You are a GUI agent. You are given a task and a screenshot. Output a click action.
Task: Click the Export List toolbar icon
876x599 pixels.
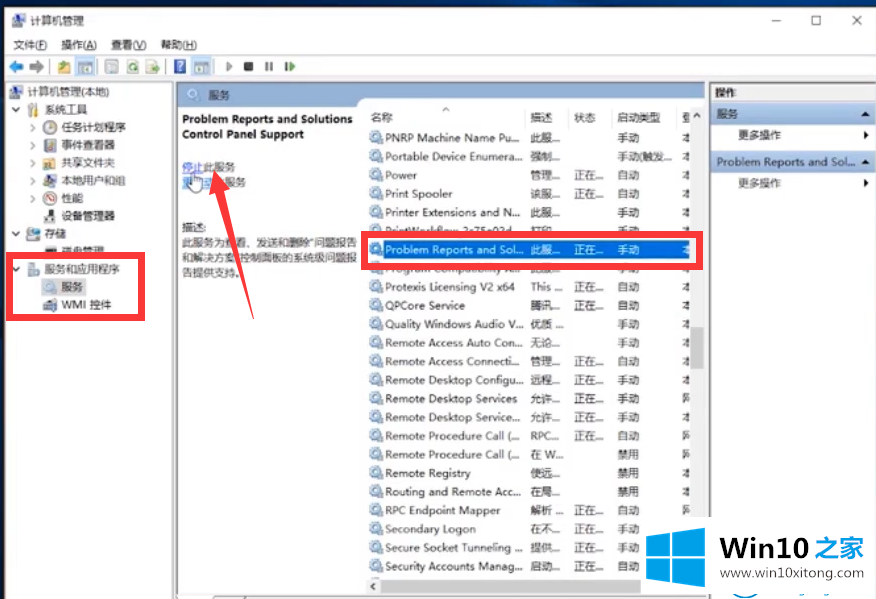click(153, 67)
